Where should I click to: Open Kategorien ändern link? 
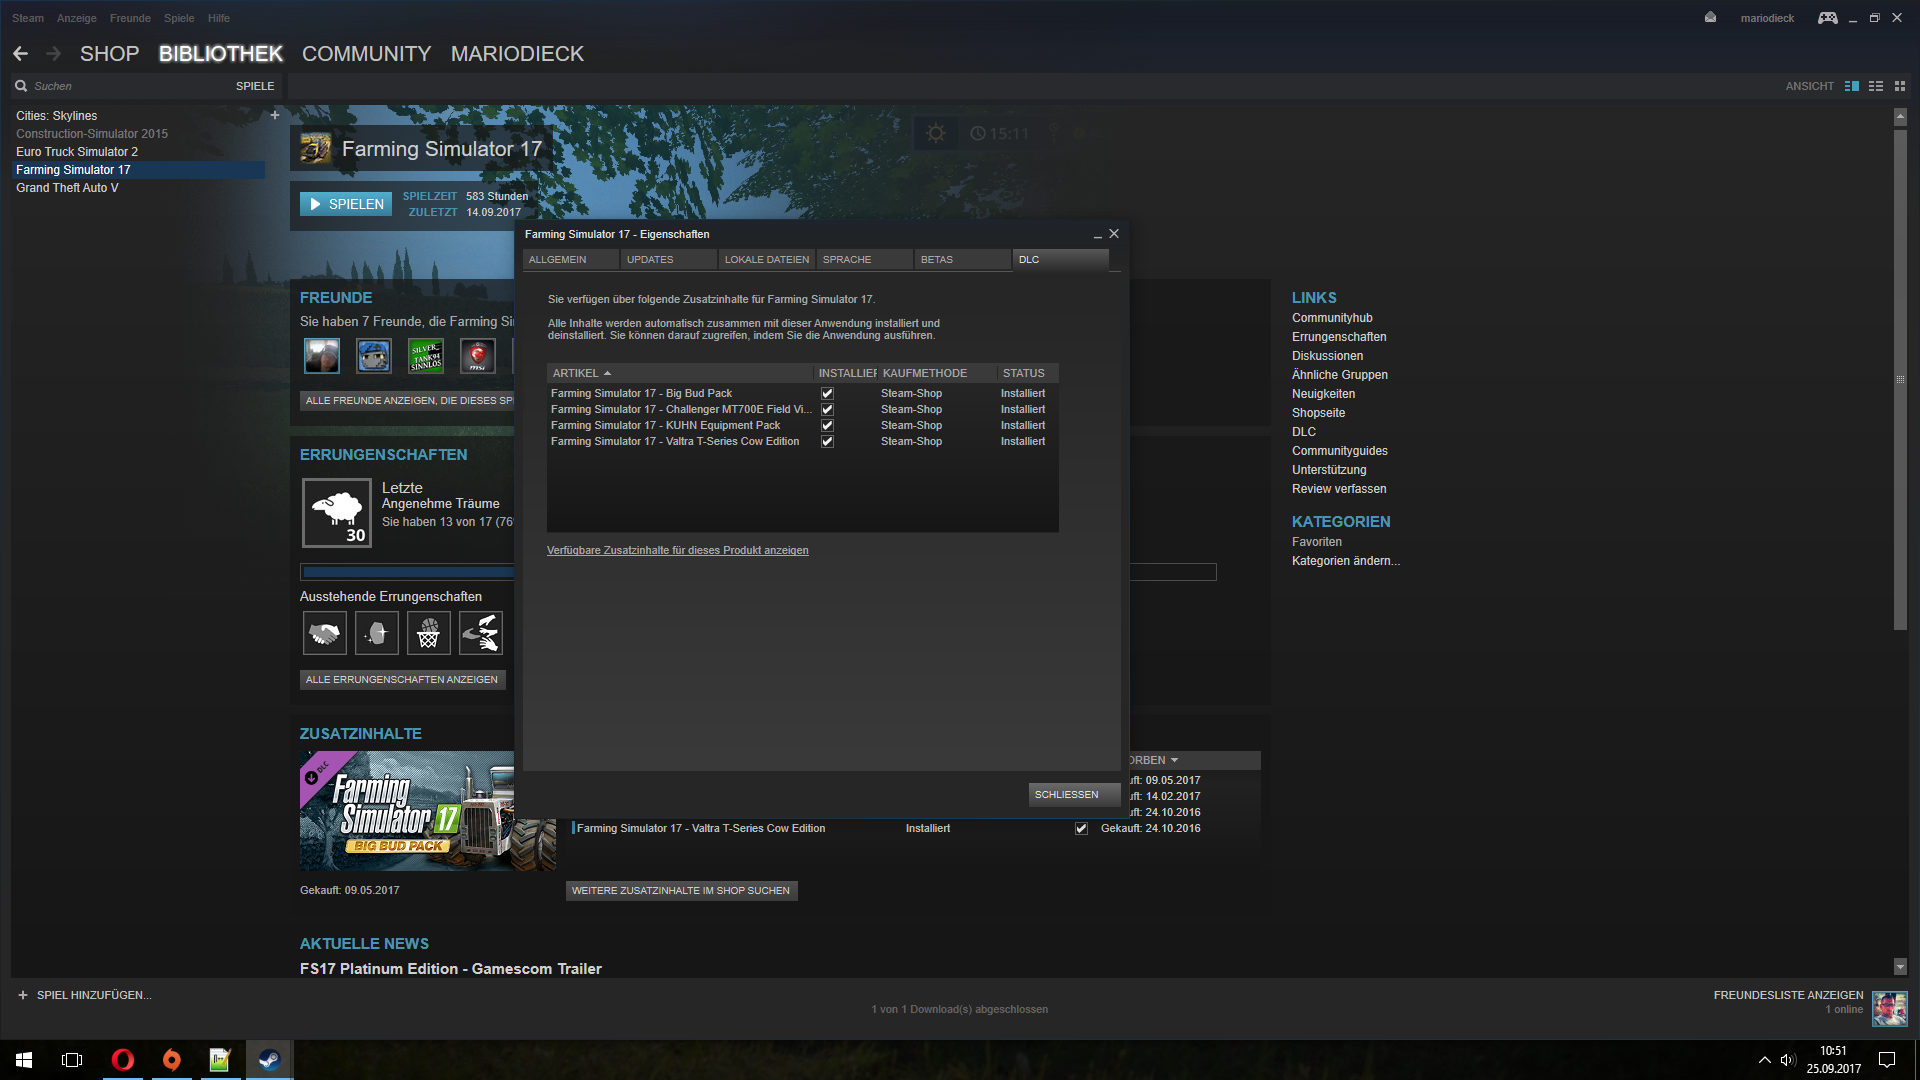(x=1345, y=561)
